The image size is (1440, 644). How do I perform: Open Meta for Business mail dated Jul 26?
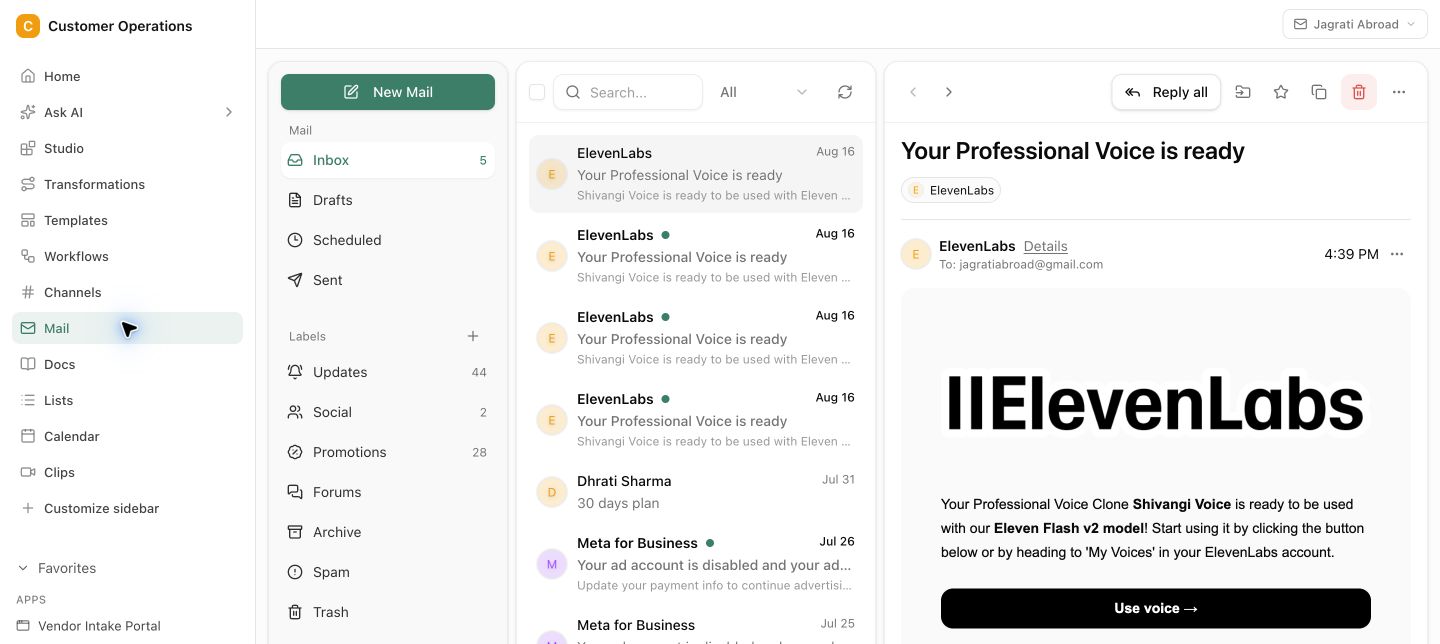696,564
